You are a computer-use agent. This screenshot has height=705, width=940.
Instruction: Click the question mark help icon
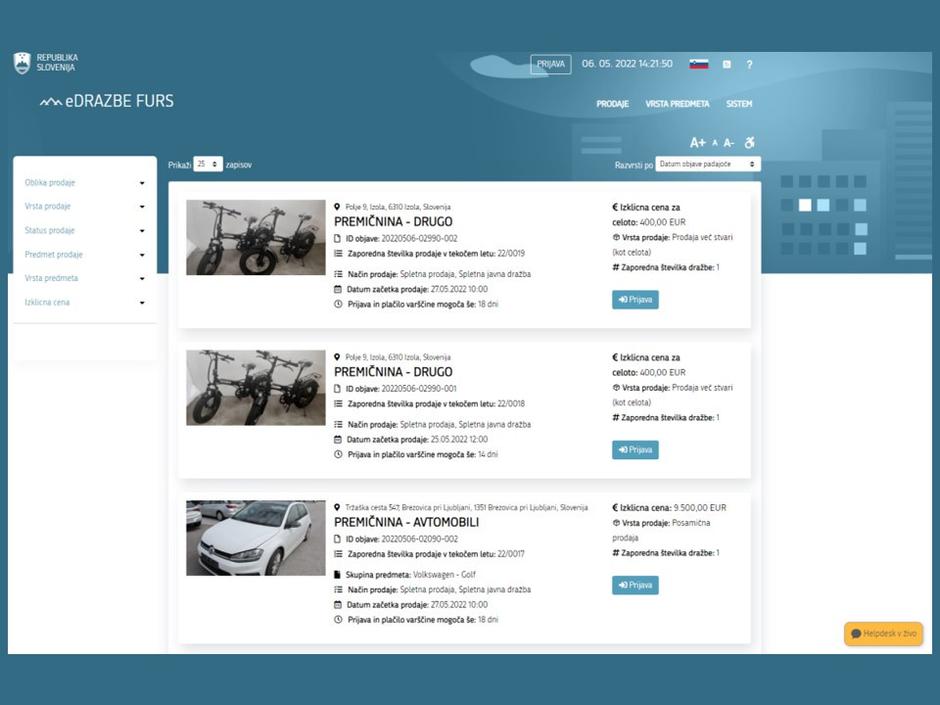tap(749, 64)
